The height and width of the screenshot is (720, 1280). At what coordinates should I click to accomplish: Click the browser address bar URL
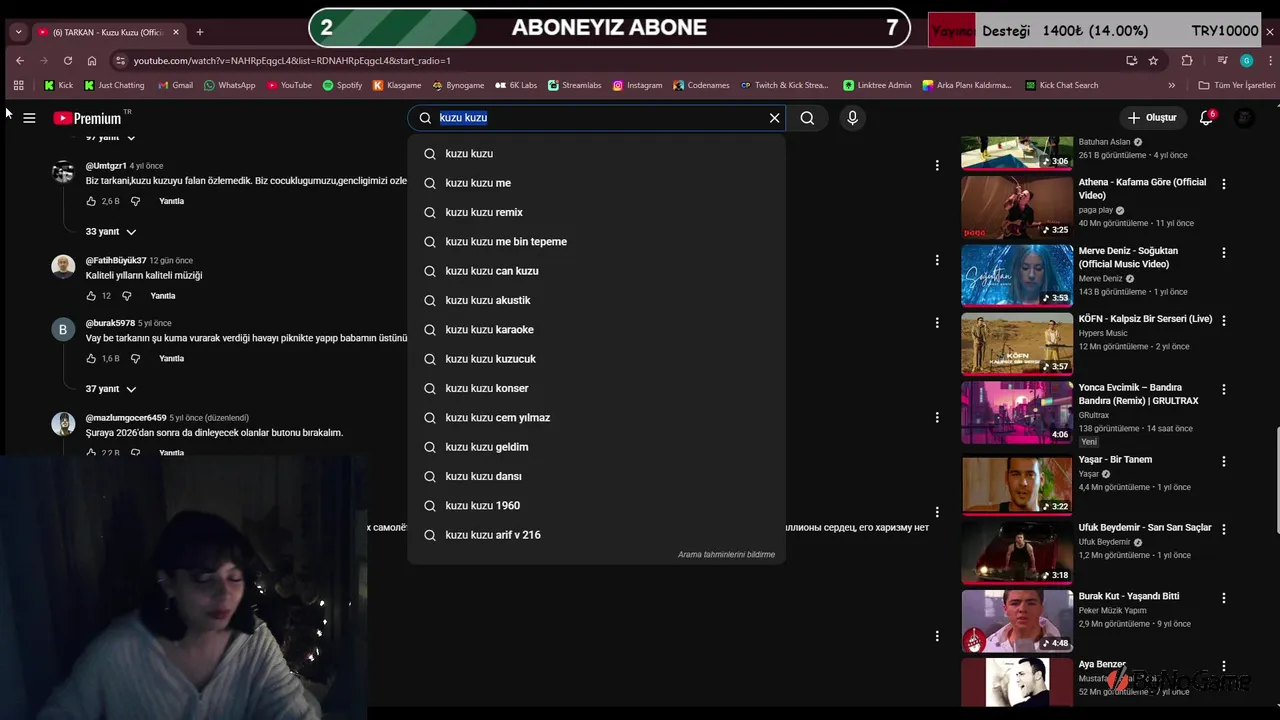tap(292, 60)
